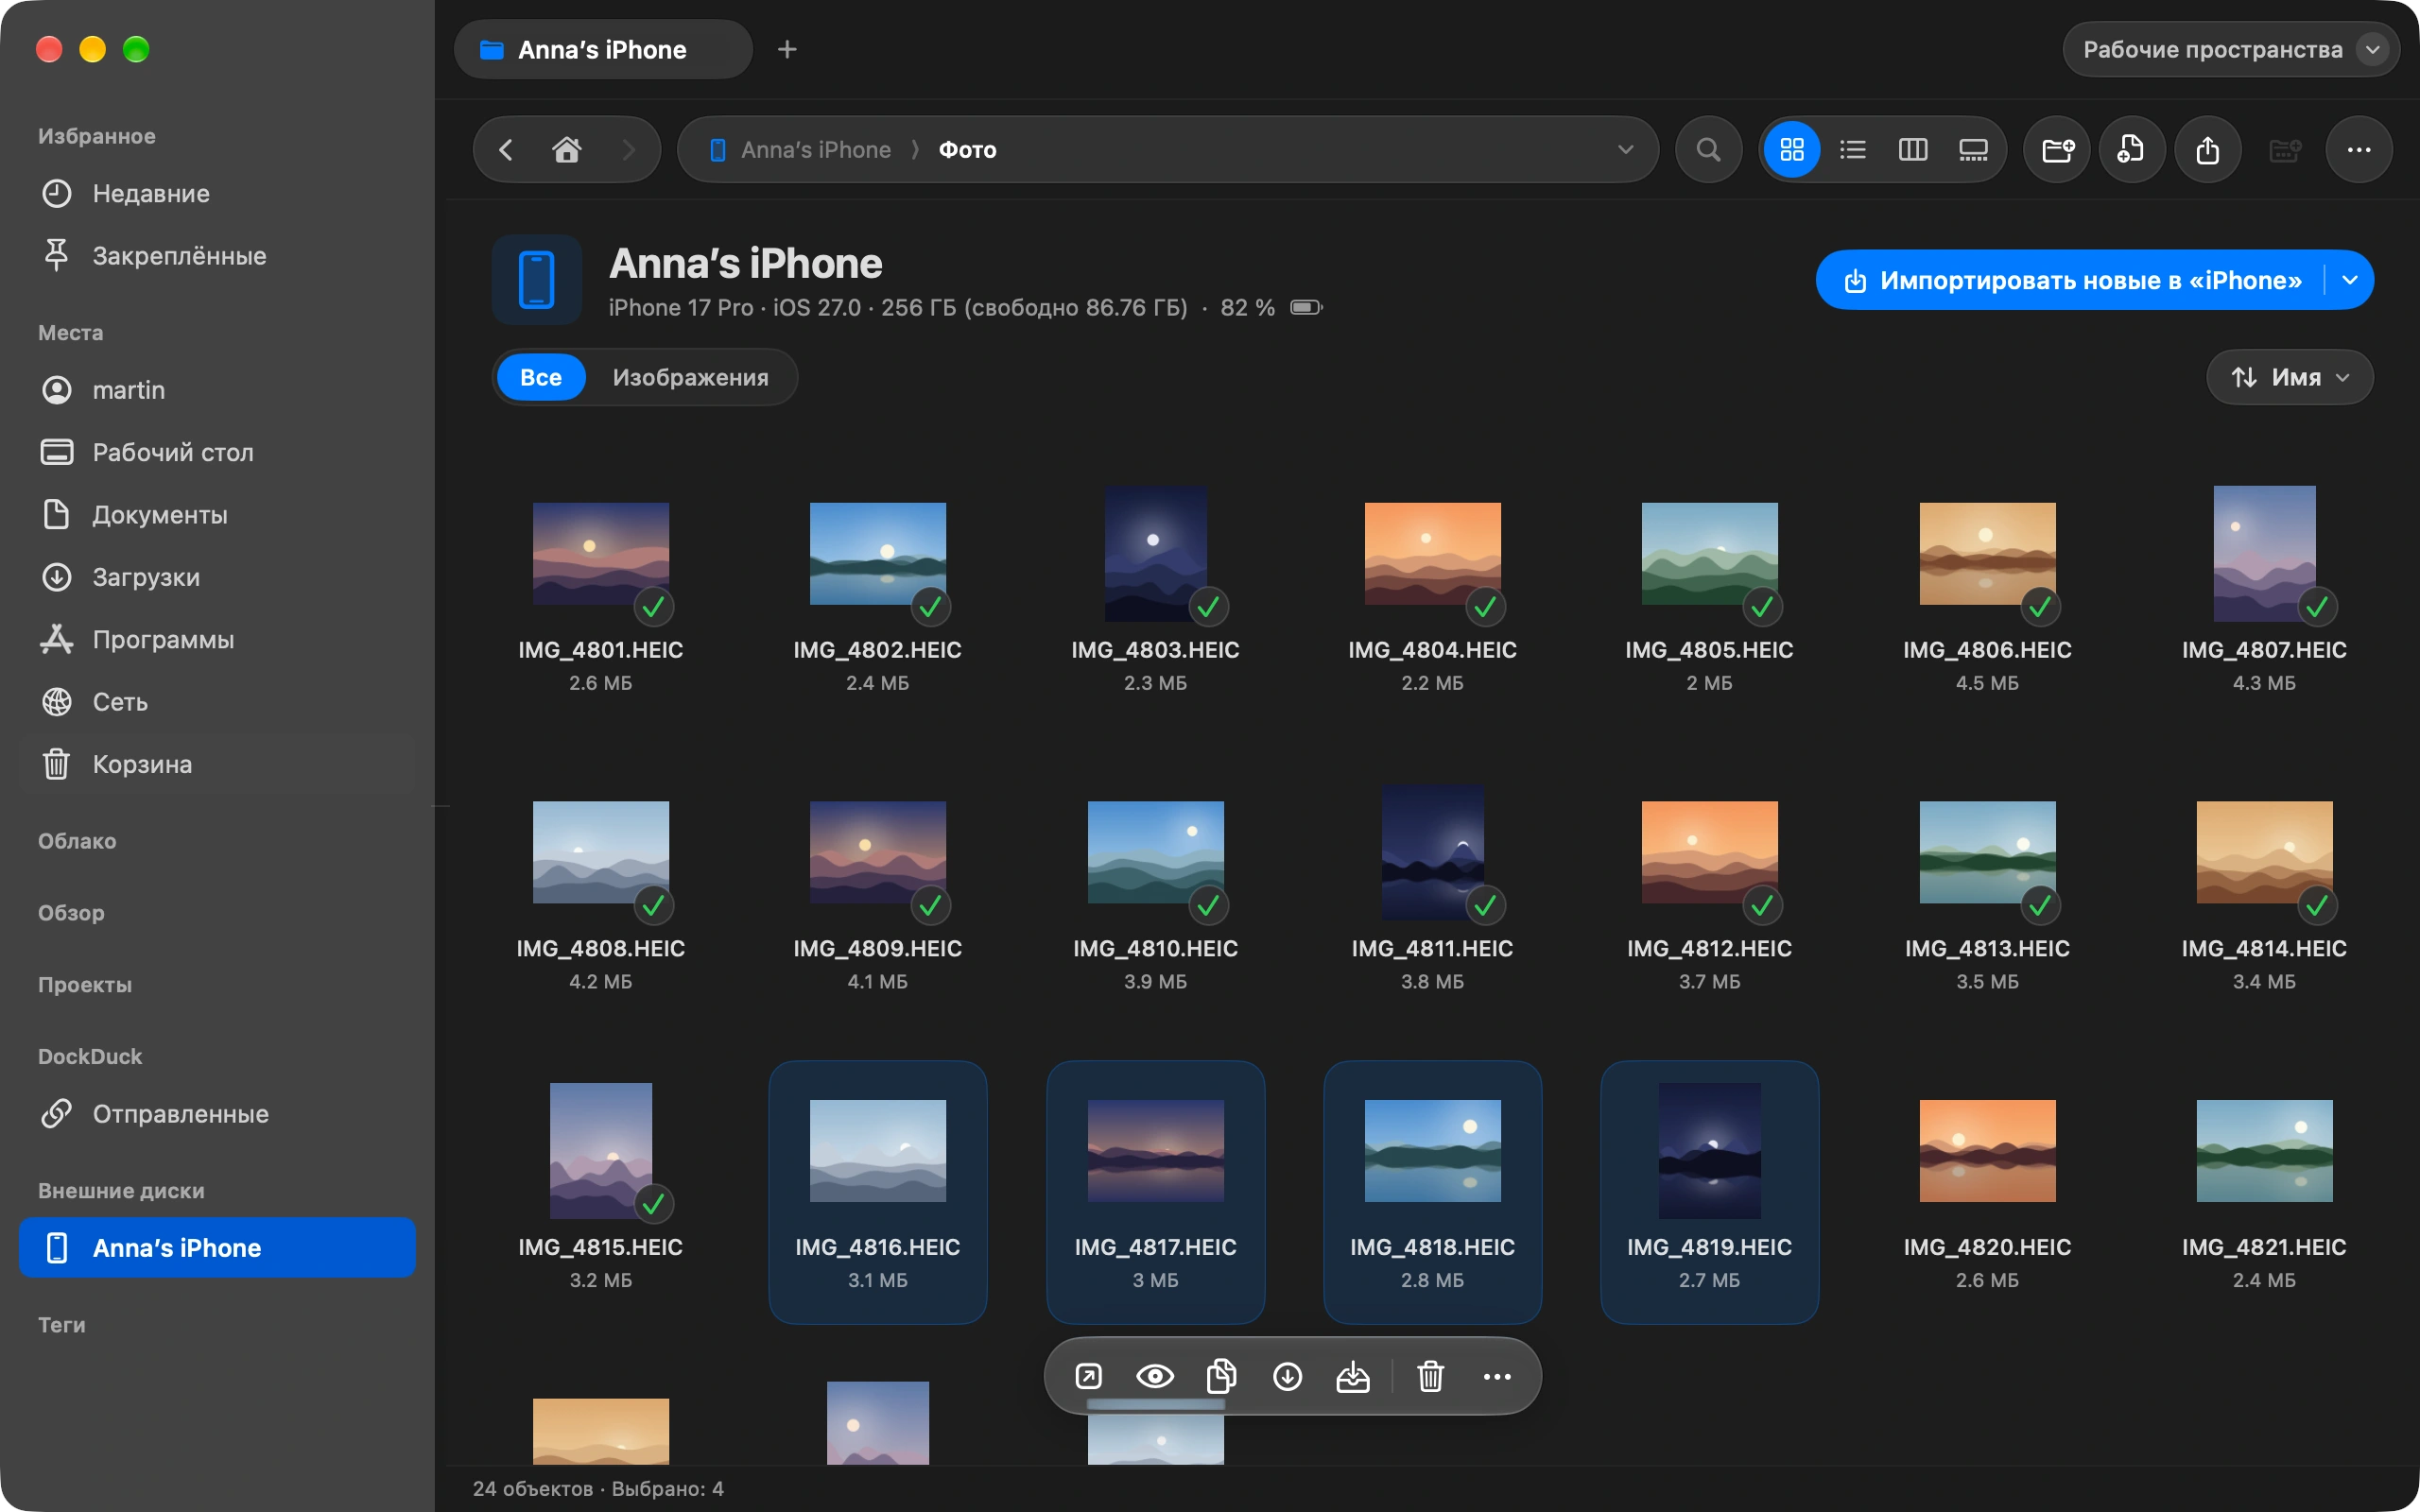Select the IMG_4811.HEIC thumbnail
The height and width of the screenshot is (1512, 2420).
click(1432, 852)
